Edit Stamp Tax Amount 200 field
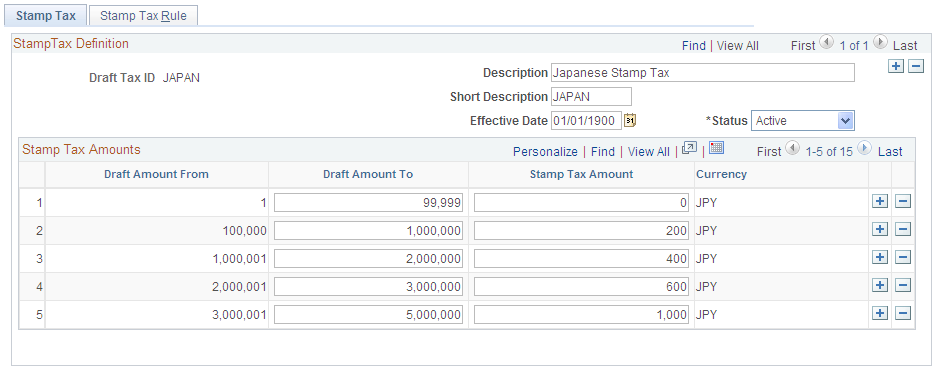Image resolution: width=936 pixels, height=370 pixels. 581,230
